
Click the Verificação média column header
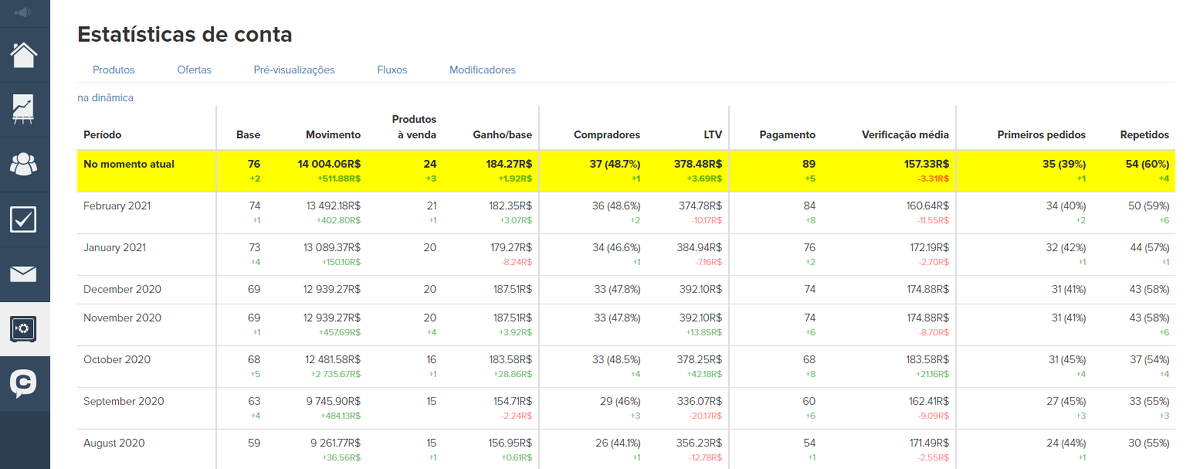(x=905, y=135)
